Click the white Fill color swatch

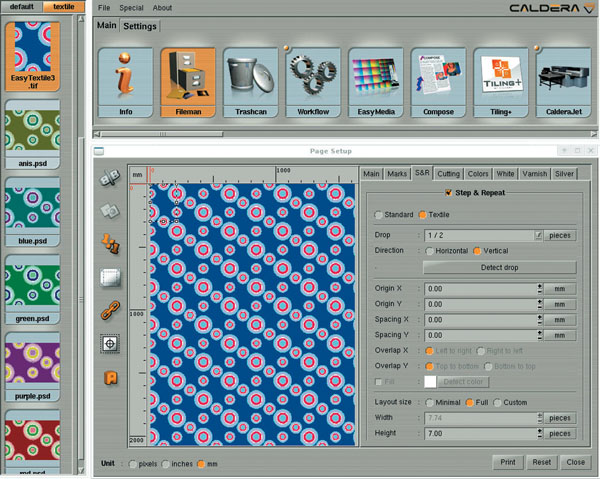[x=430, y=382]
